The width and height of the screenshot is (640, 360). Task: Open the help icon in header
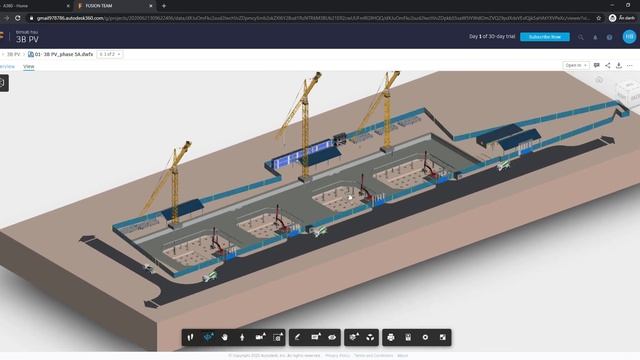(609, 37)
